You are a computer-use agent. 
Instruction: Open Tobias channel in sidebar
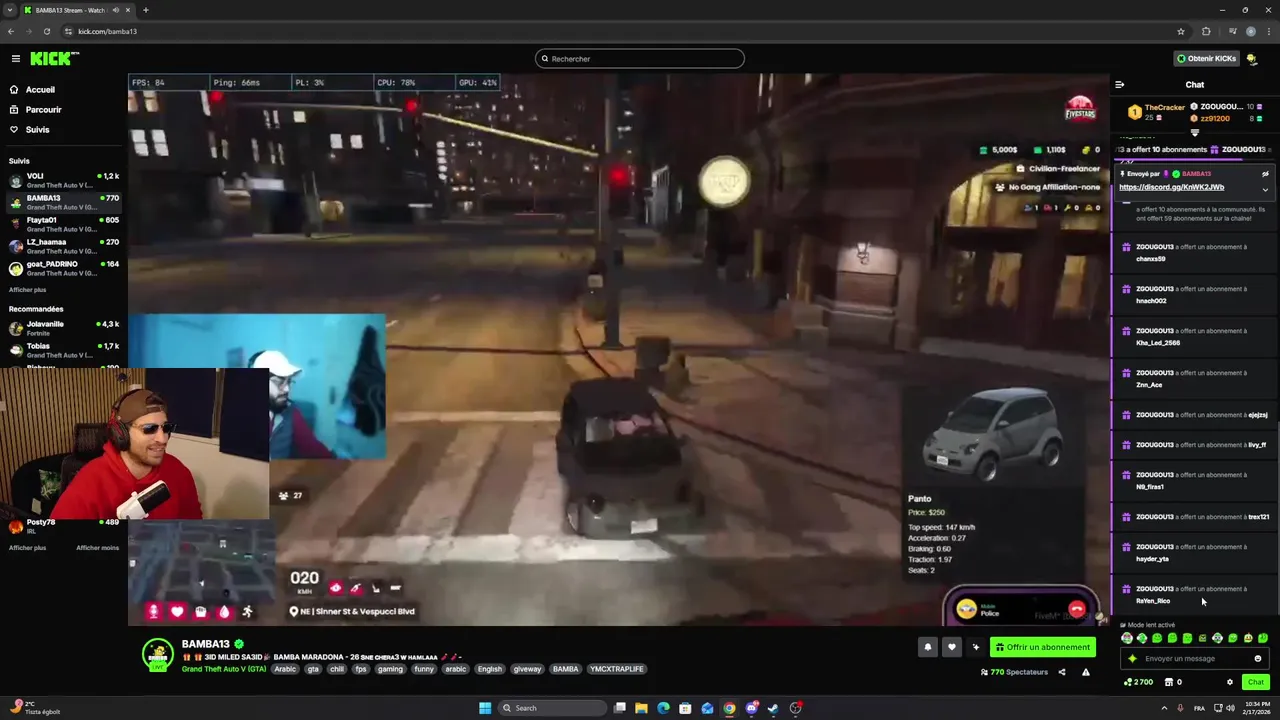click(64, 351)
